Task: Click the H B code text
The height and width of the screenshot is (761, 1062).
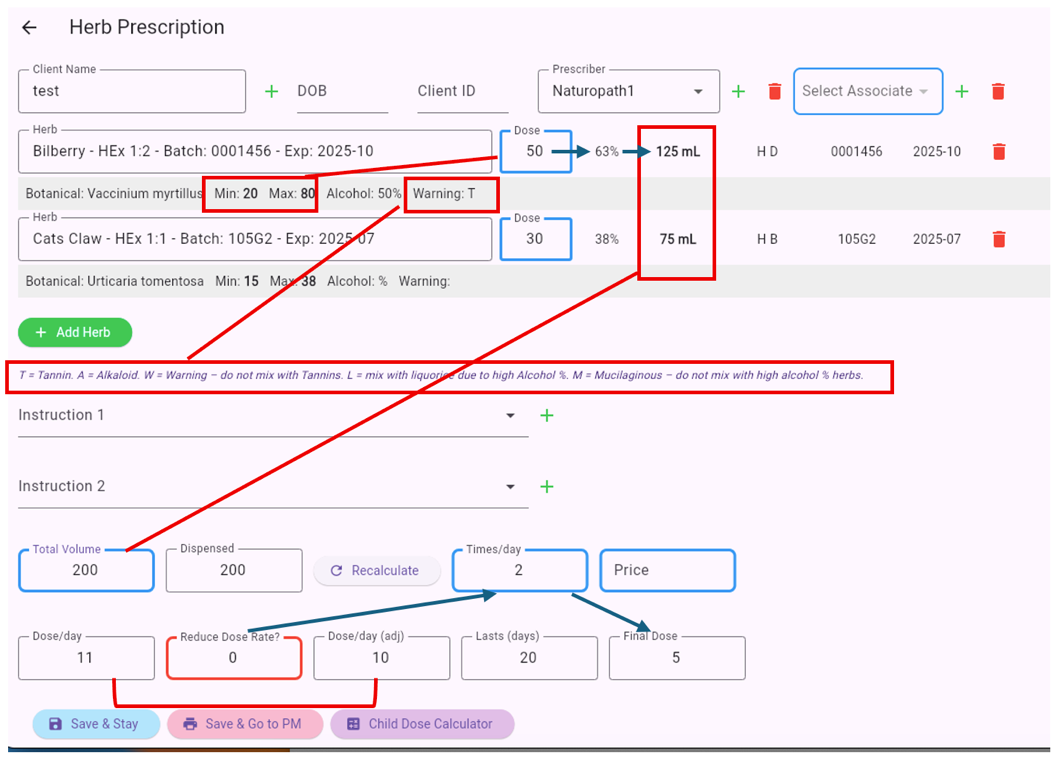Action: pyautogui.click(x=767, y=239)
